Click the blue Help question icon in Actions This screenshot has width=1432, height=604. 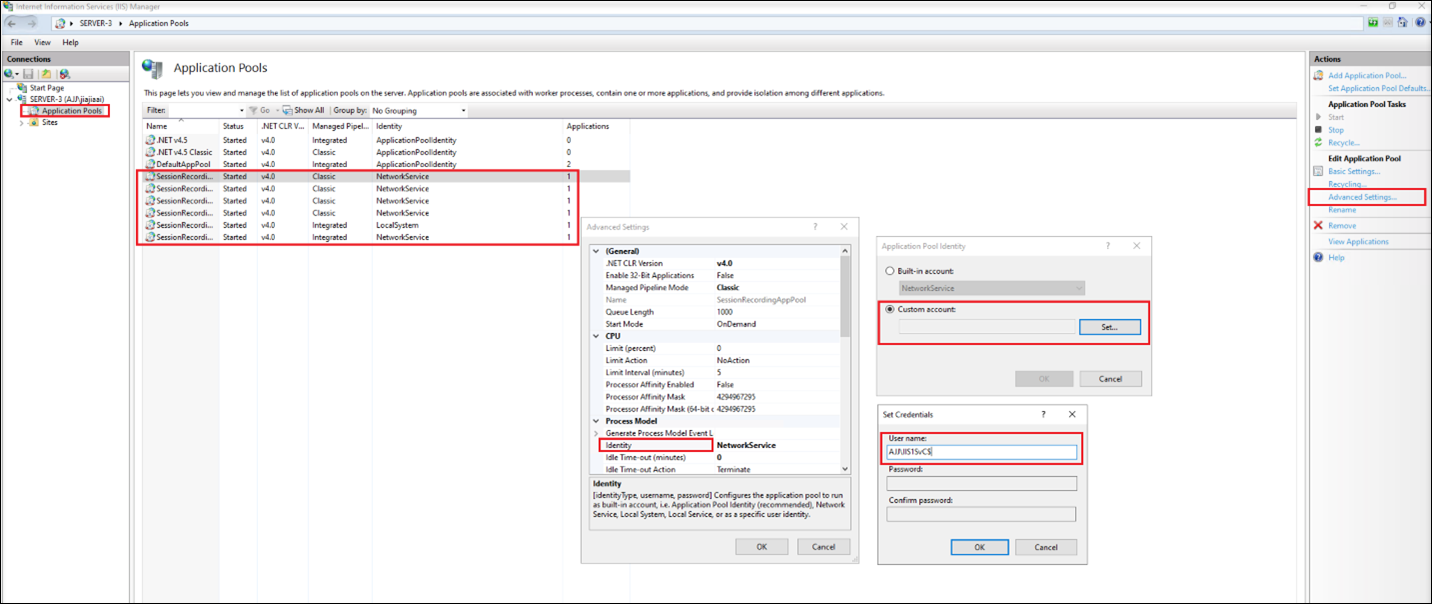[x=1318, y=257]
